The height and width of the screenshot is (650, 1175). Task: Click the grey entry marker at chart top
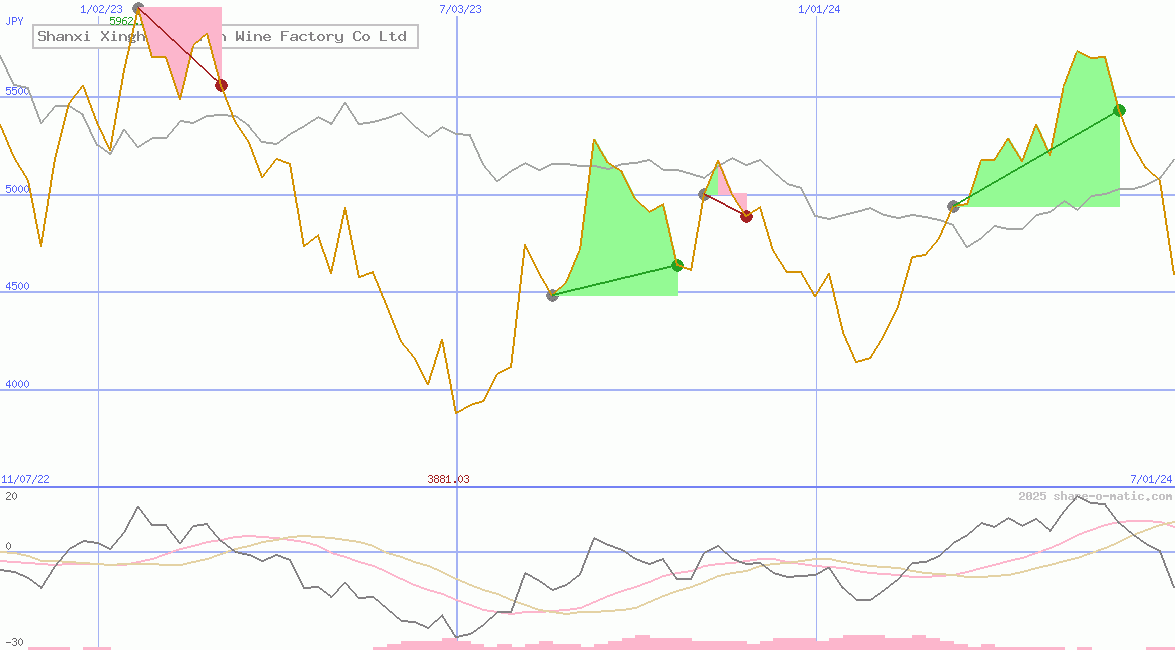pos(138,9)
